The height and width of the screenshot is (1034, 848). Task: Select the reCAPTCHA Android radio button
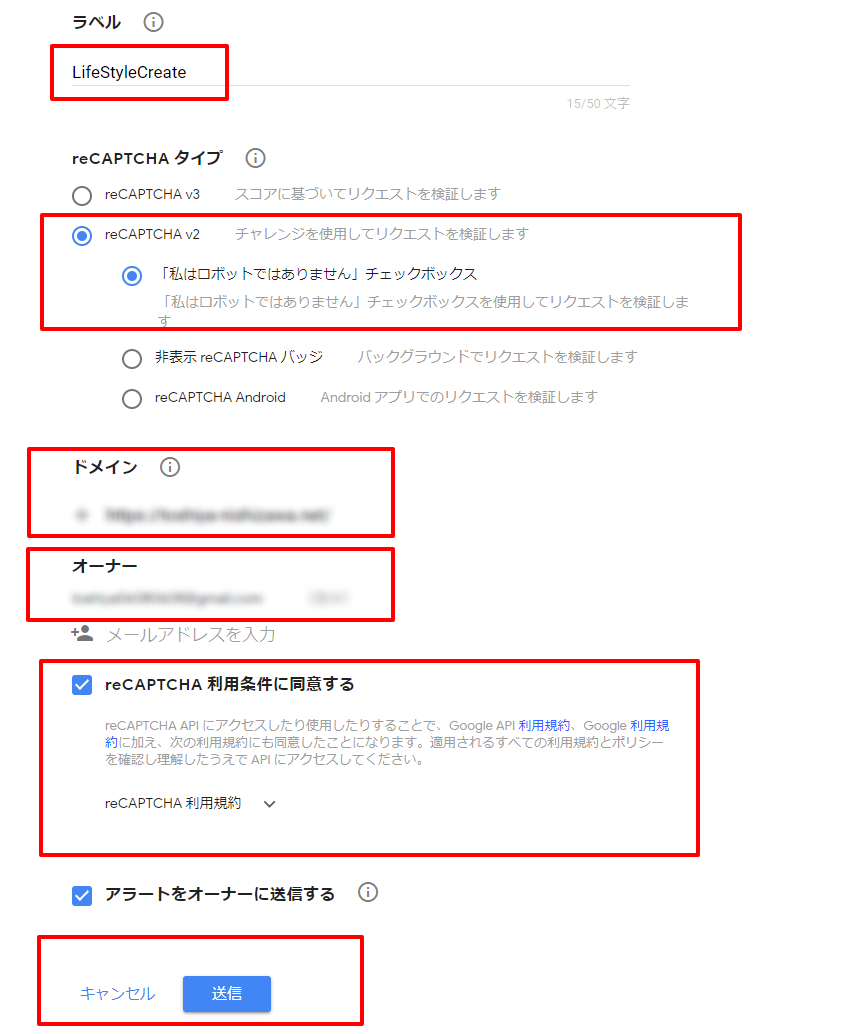pos(132,399)
